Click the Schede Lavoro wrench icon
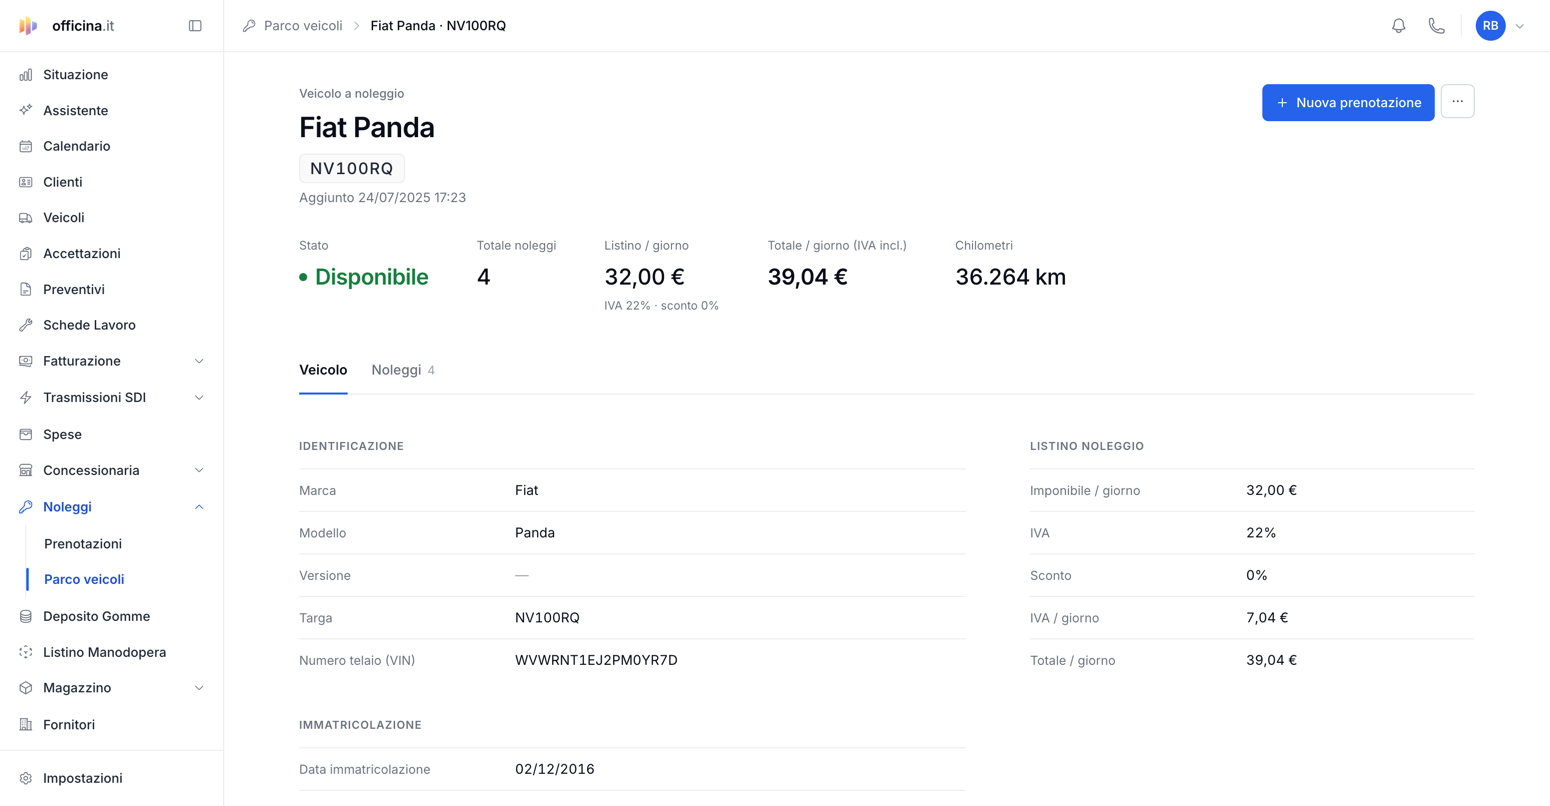 (x=26, y=325)
